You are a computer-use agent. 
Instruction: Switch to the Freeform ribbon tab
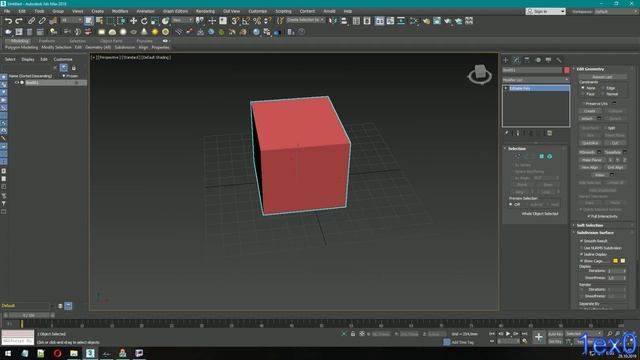tap(47, 41)
